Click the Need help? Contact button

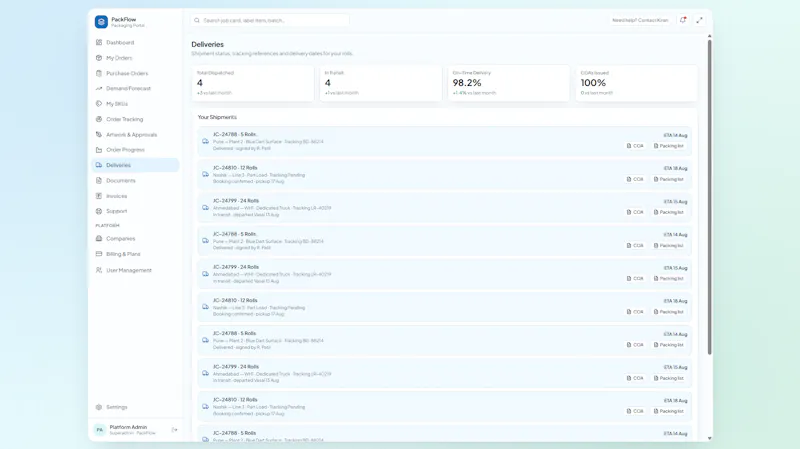click(640, 20)
